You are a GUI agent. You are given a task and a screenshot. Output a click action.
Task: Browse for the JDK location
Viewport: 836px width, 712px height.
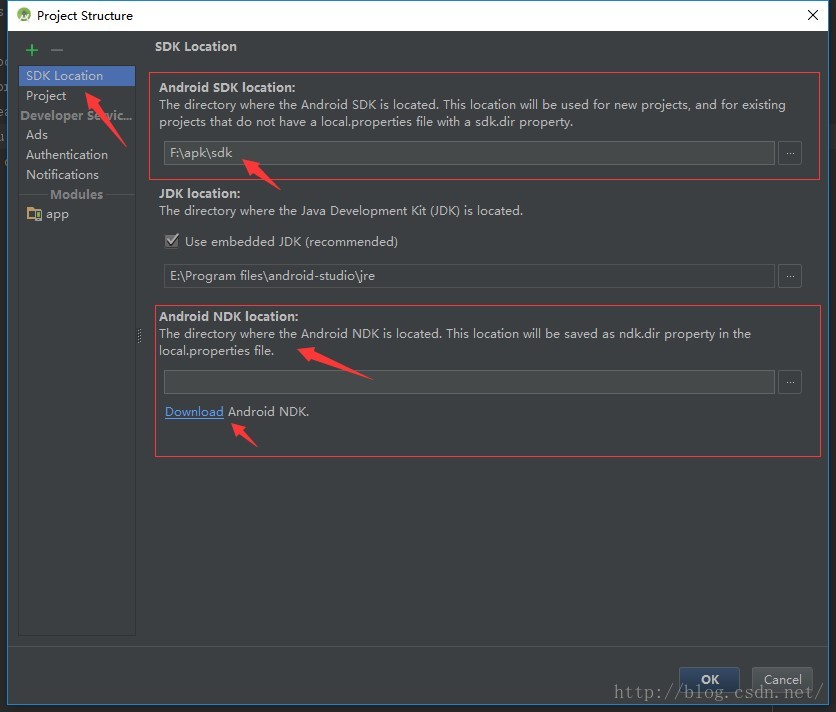tap(790, 276)
